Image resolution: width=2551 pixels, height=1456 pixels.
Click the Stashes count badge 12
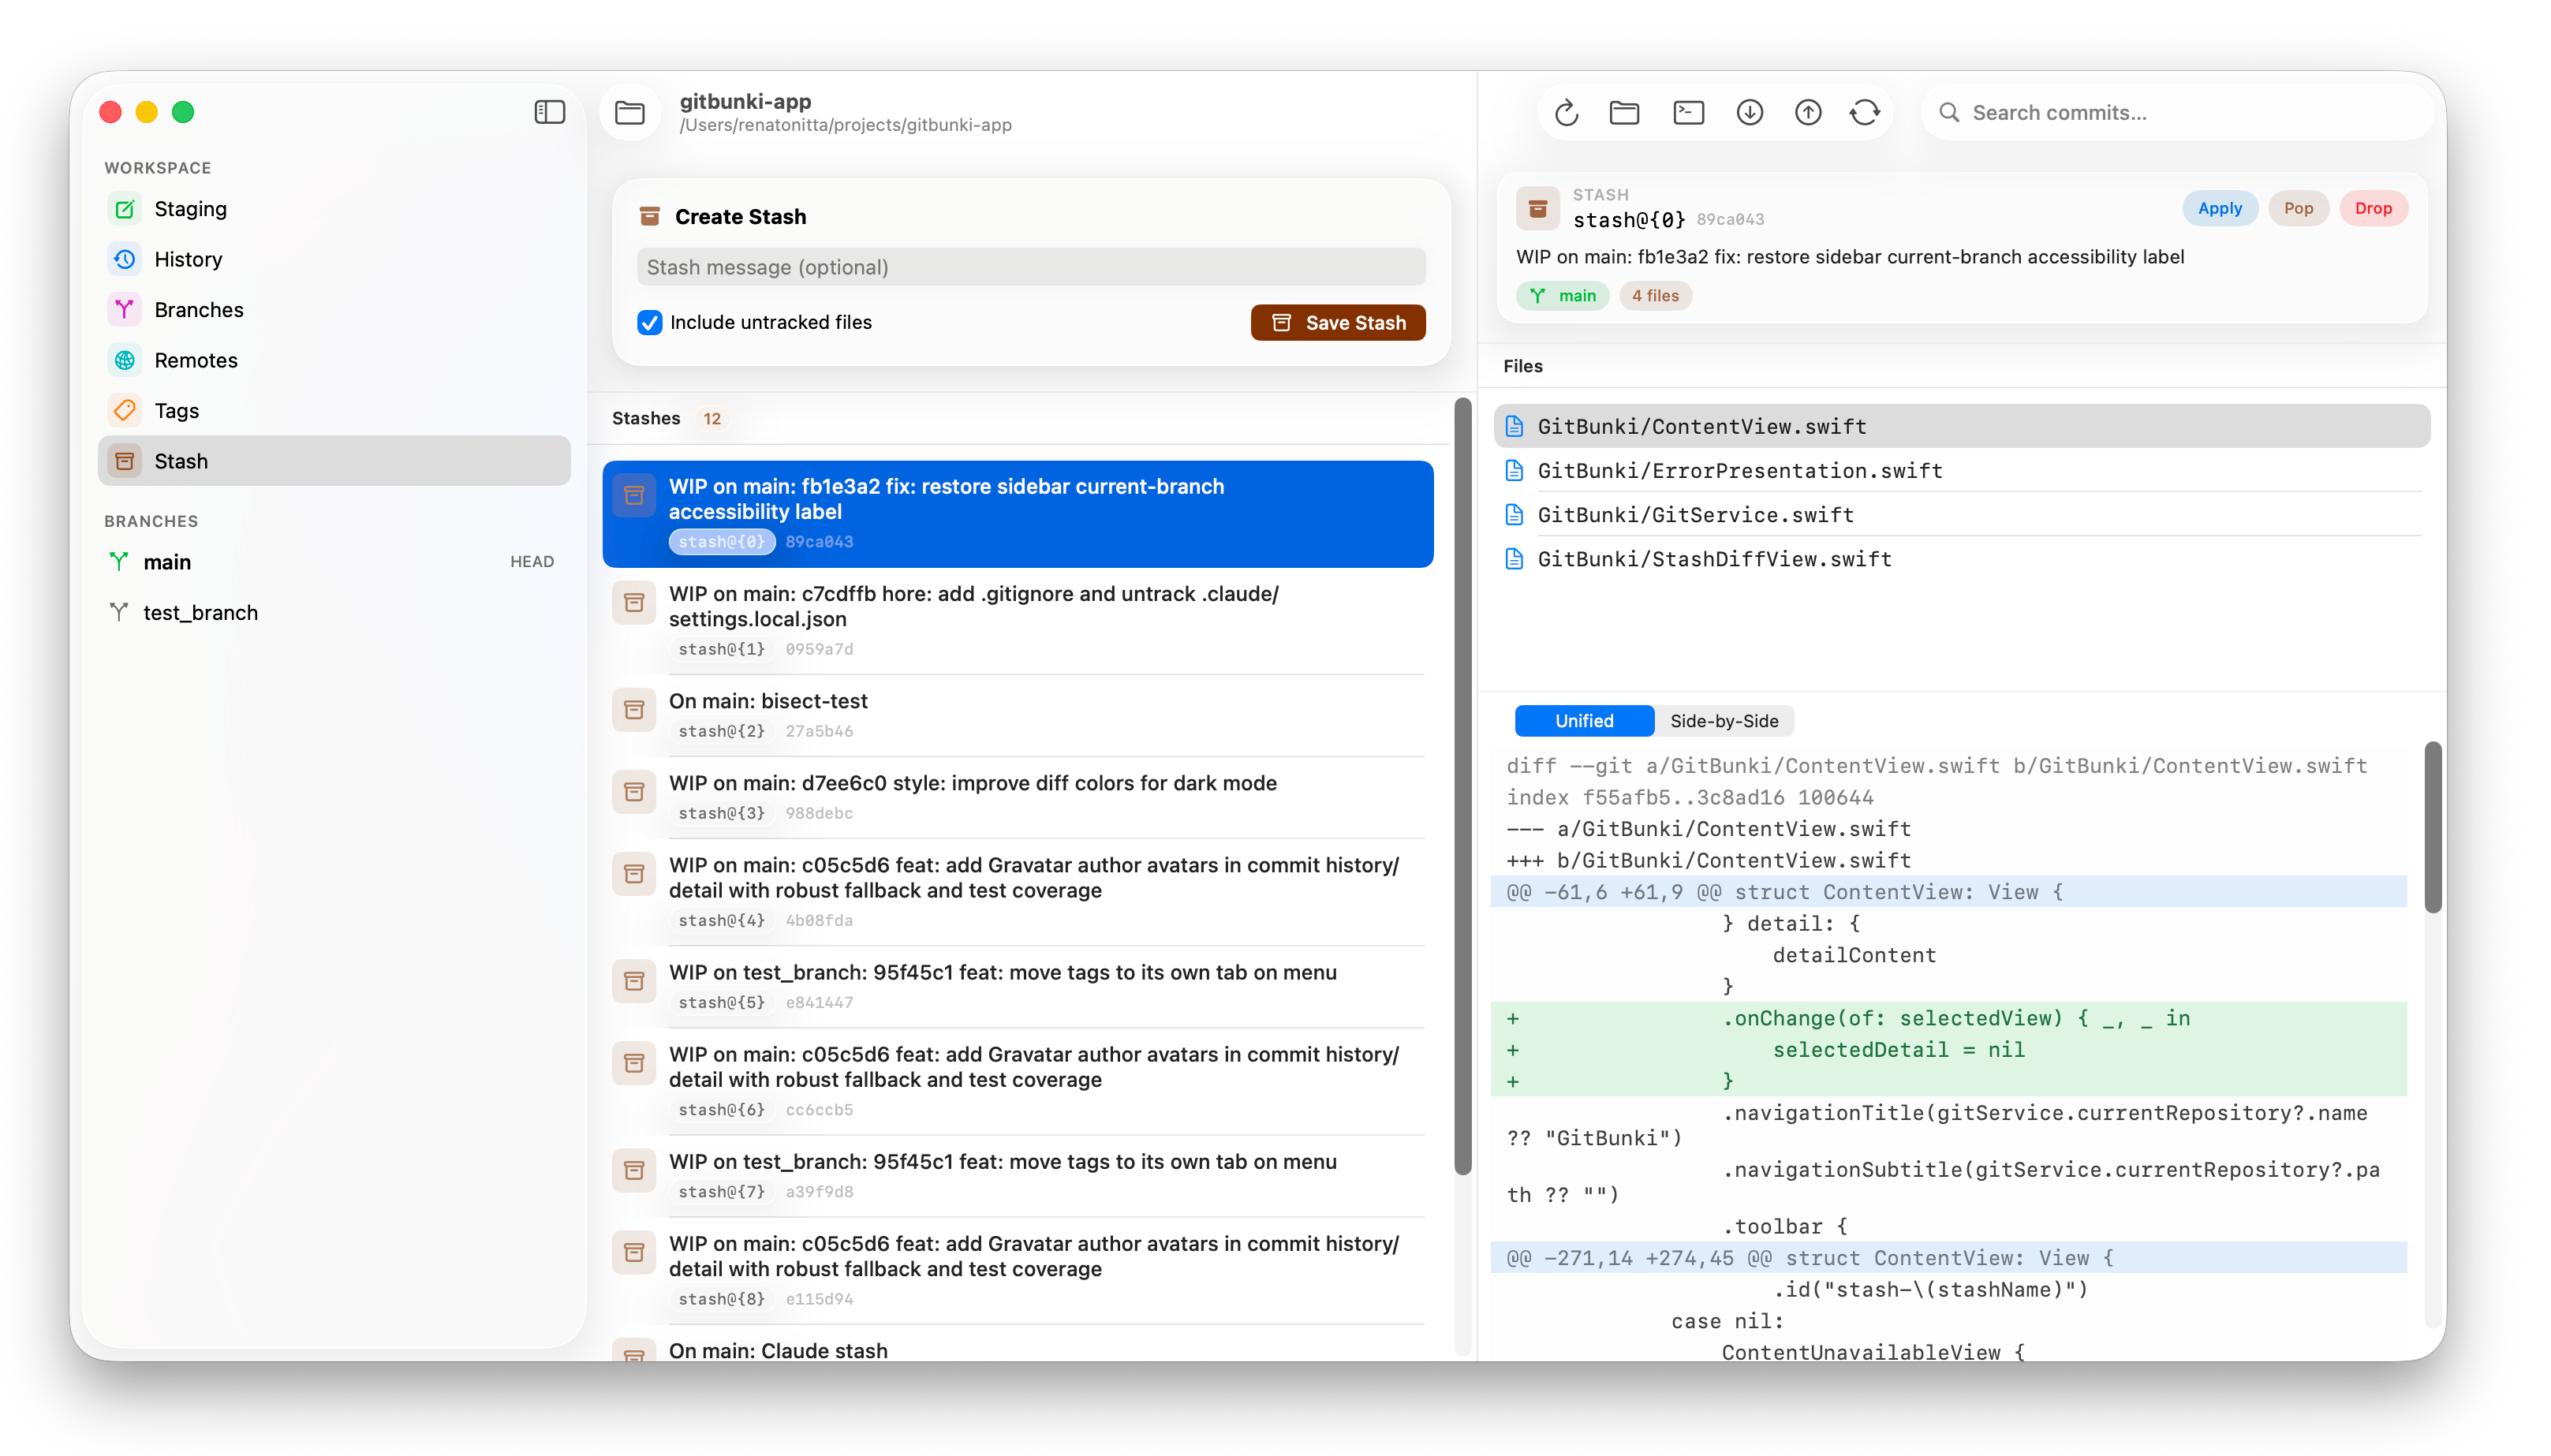point(711,419)
